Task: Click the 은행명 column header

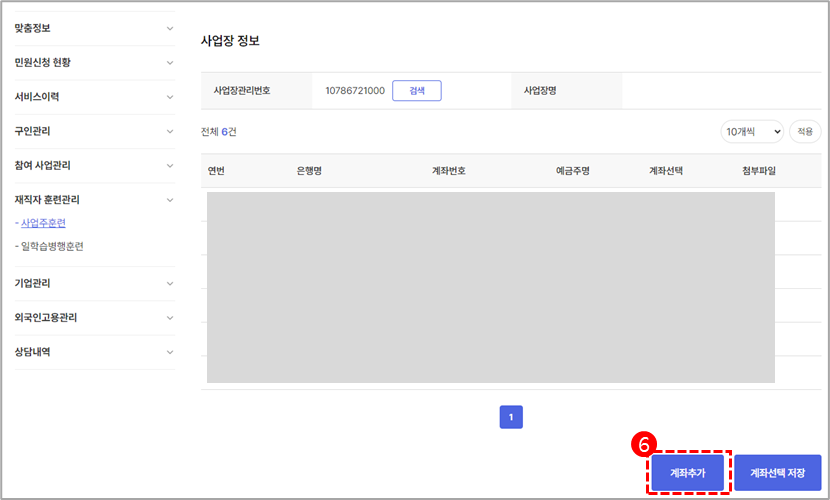Action: 309,171
